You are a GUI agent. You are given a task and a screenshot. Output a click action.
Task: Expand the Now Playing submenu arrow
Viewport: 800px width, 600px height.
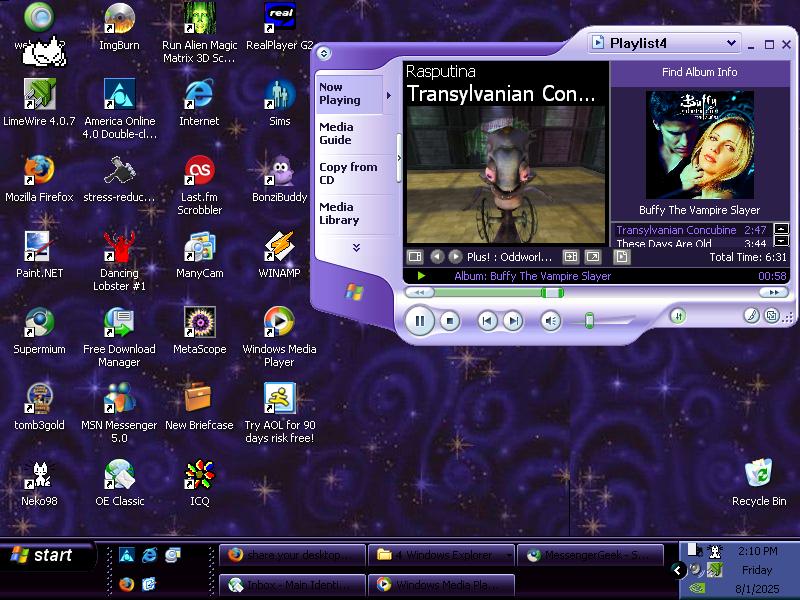tap(388, 96)
